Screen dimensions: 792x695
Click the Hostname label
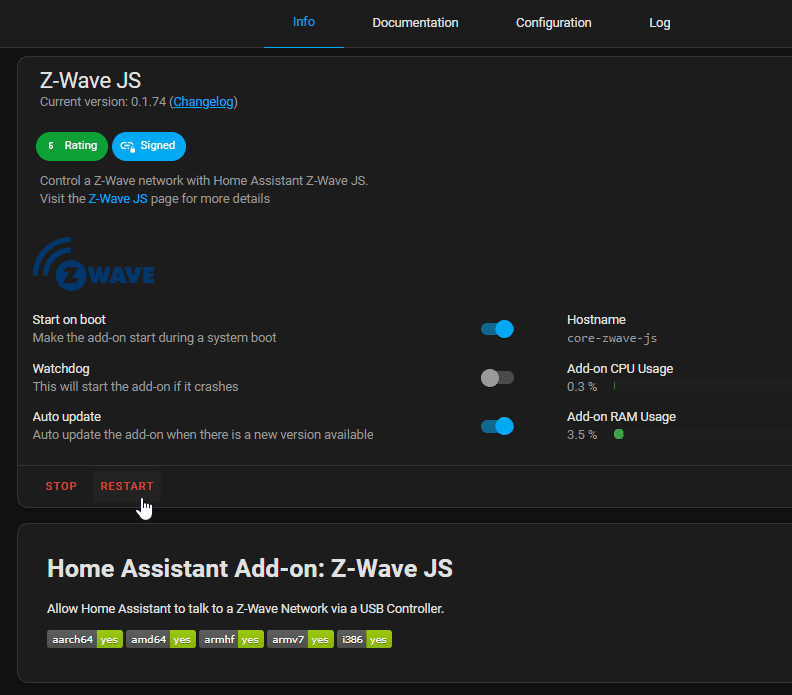click(x=596, y=320)
